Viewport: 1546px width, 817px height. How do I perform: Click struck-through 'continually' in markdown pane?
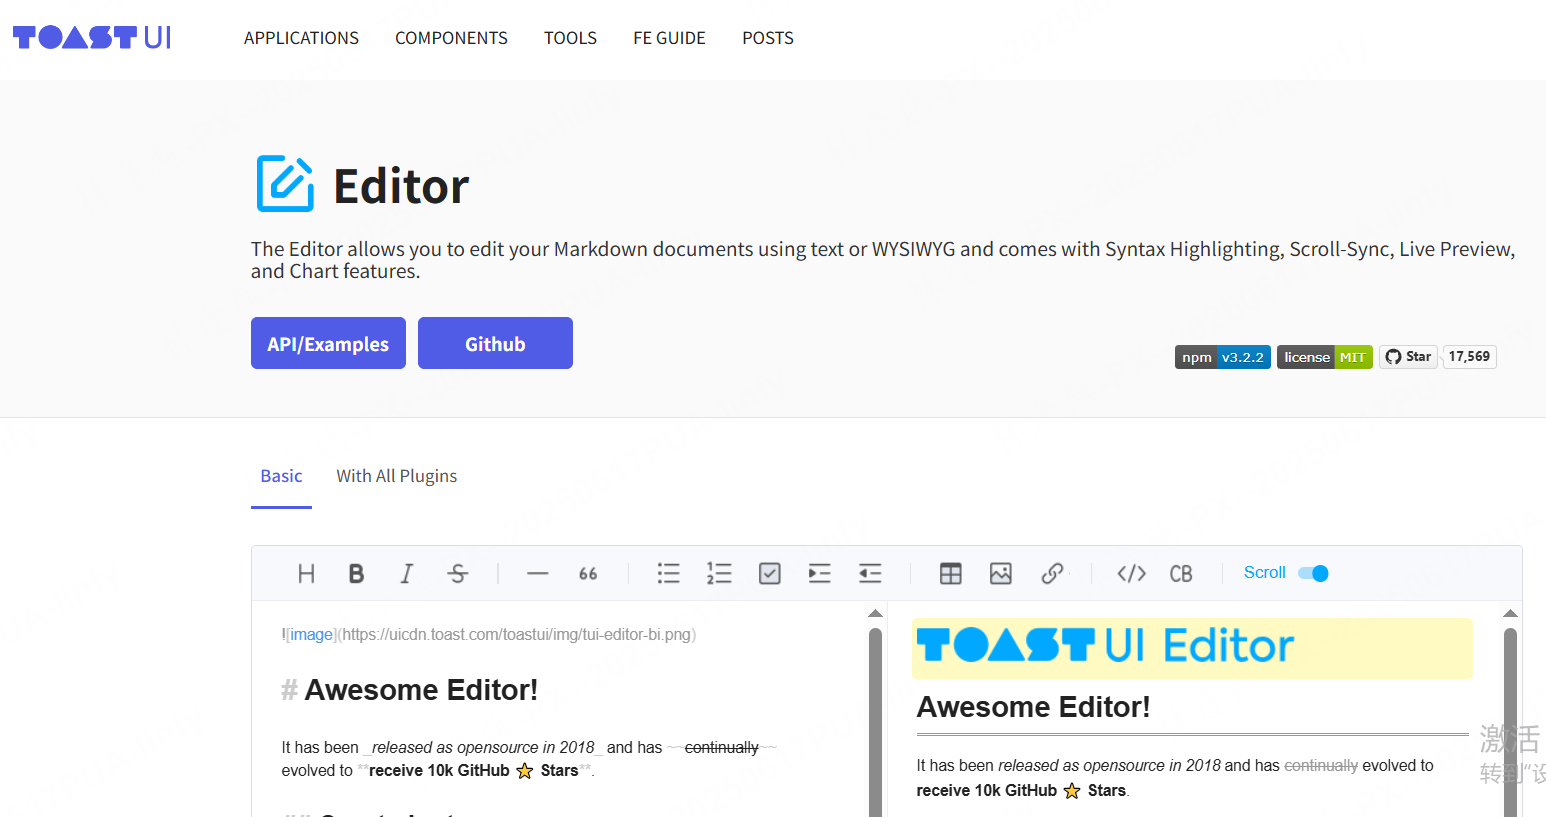pyautogui.click(x=721, y=747)
